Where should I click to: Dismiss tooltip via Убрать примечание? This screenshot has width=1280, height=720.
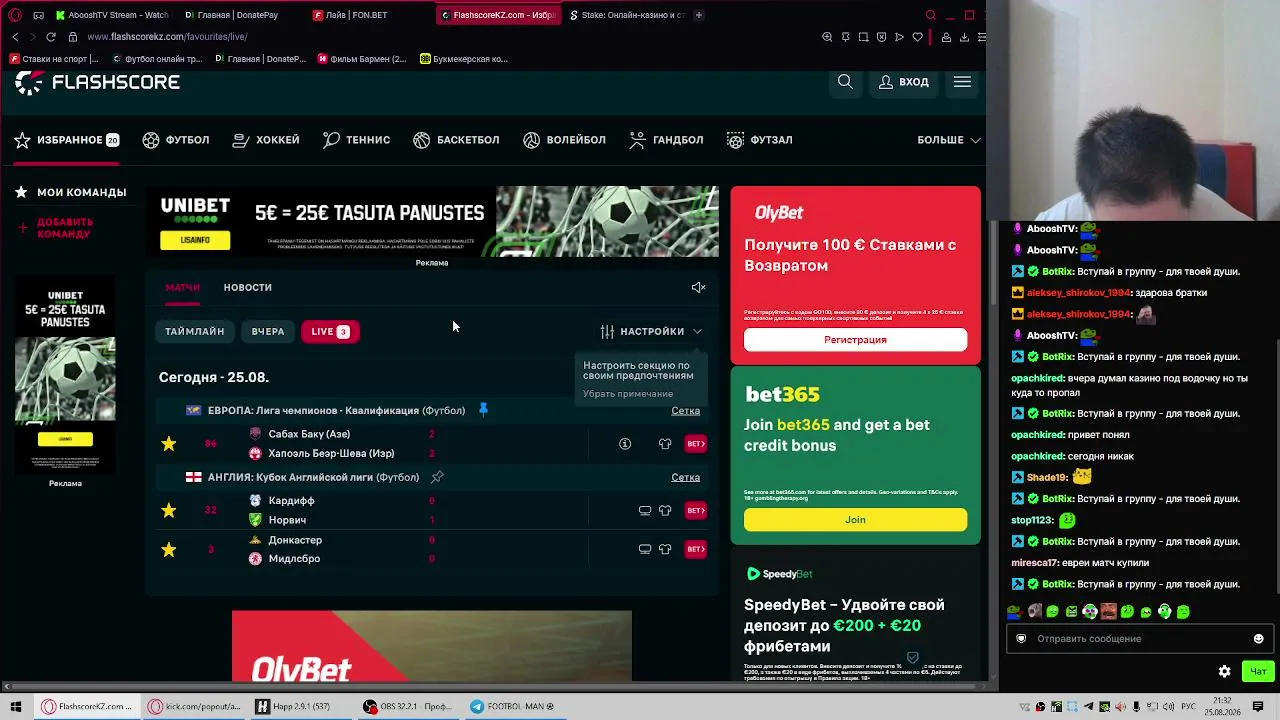tap(628, 394)
